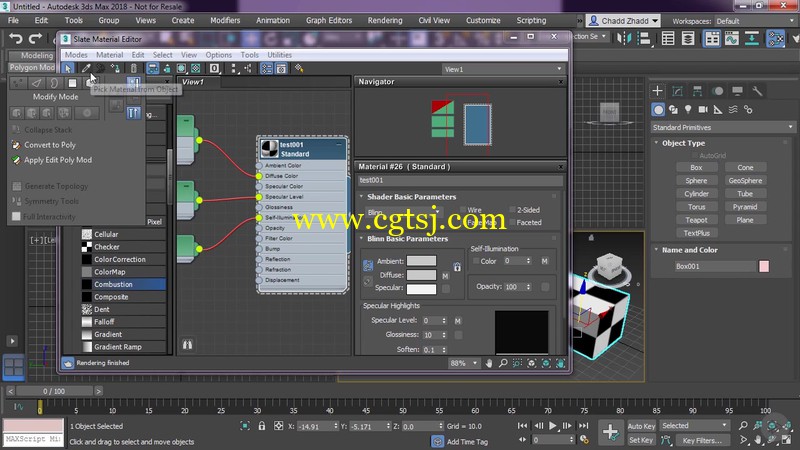Toggle the Ribbon icon in main toolbar
800x450 pixels.
(712, 38)
